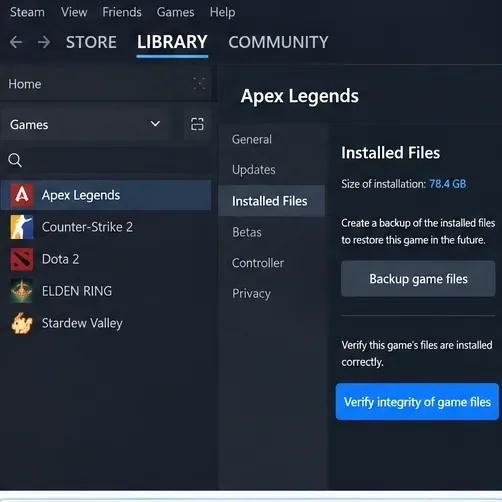Select Counter-Strike 2 in game list
The image size is (502, 502).
pos(106,227)
